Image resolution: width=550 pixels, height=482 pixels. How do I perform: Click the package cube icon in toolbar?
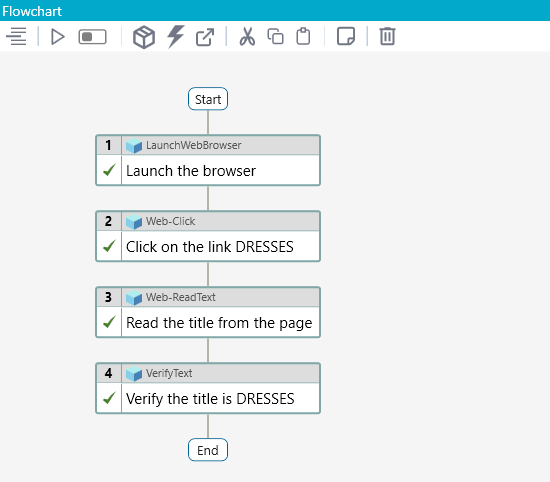[x=144, y=37]
